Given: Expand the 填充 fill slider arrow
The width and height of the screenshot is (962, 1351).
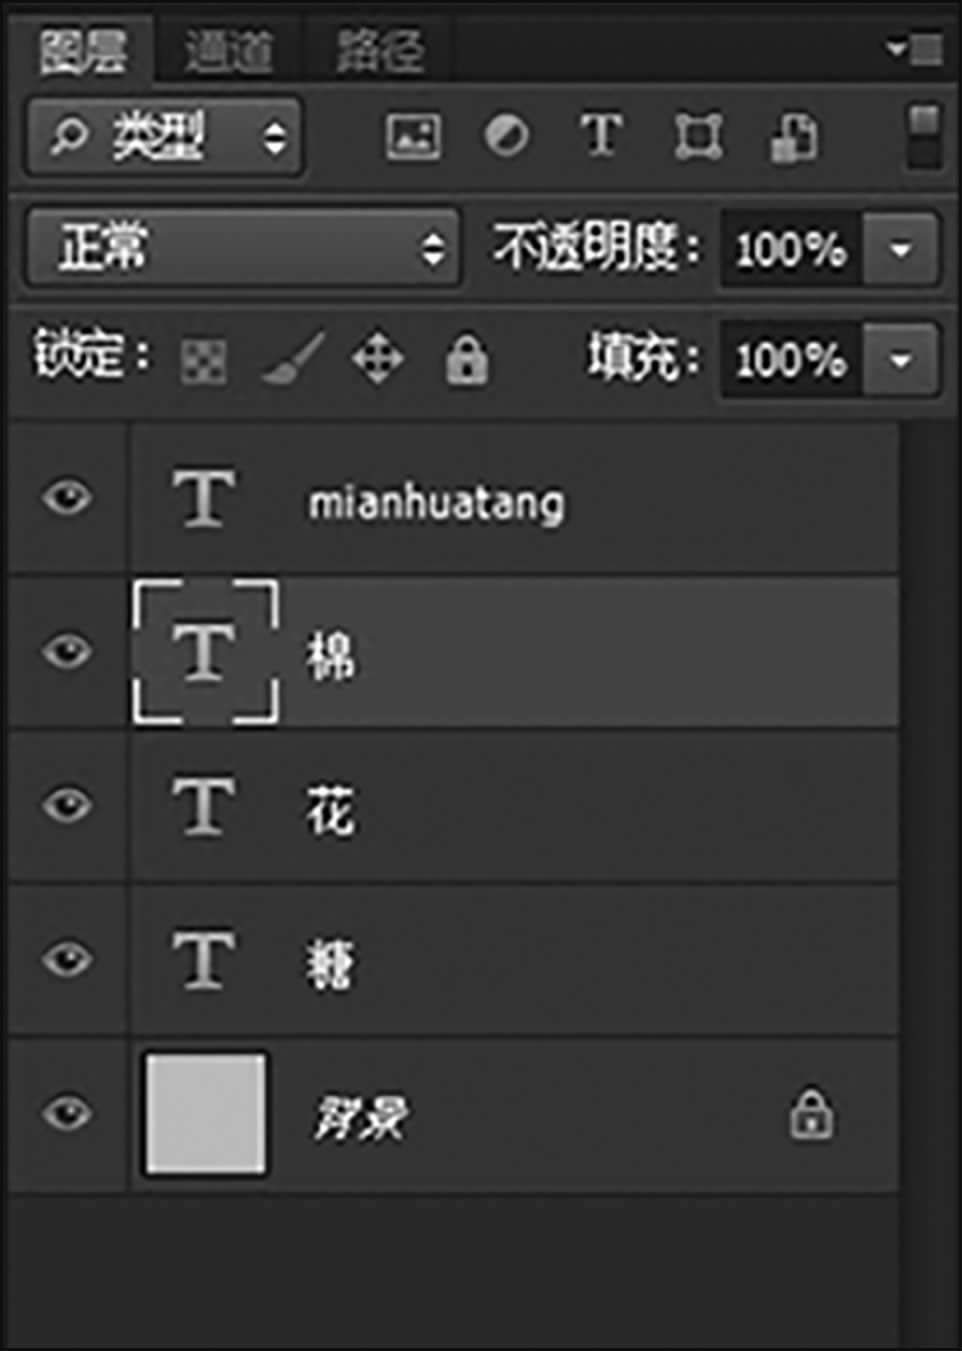Looking at the screenshot, I should click(901, 359).
